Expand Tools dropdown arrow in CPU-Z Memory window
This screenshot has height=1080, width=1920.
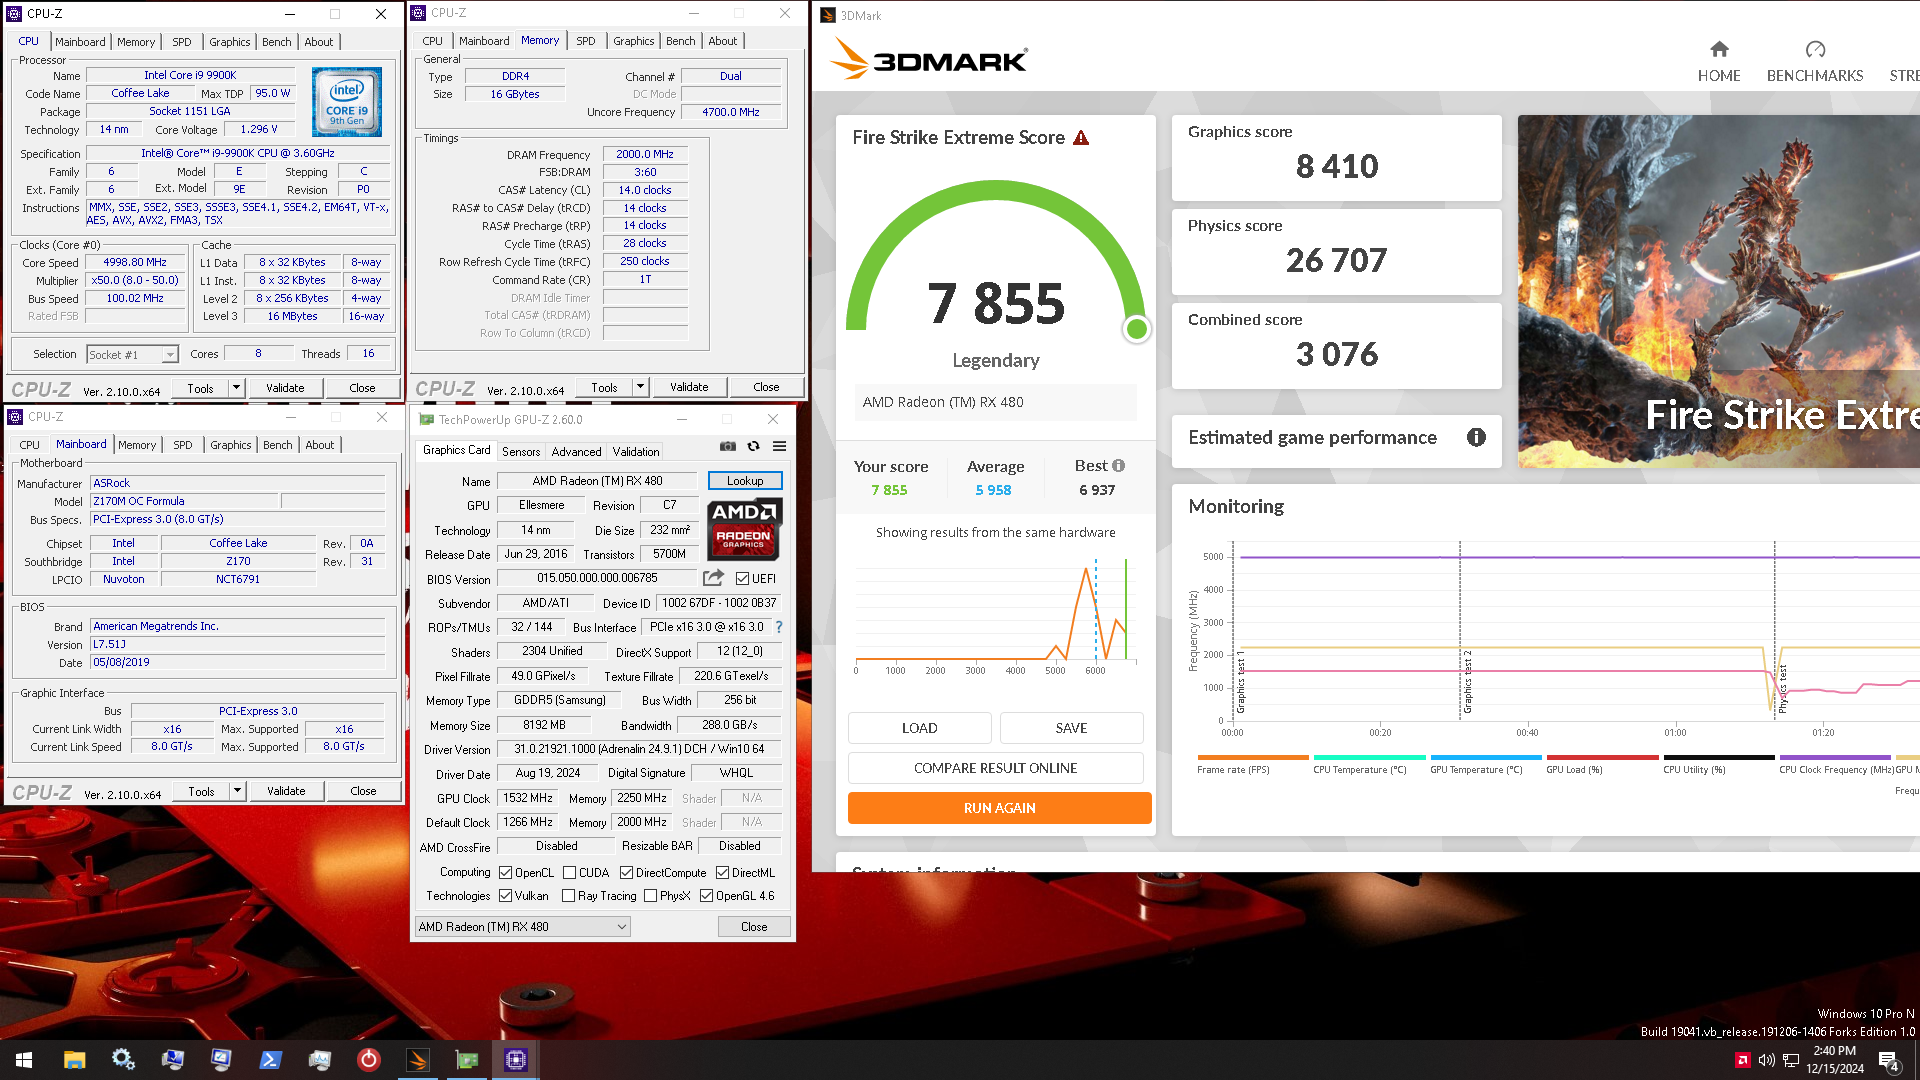[641, 387]
